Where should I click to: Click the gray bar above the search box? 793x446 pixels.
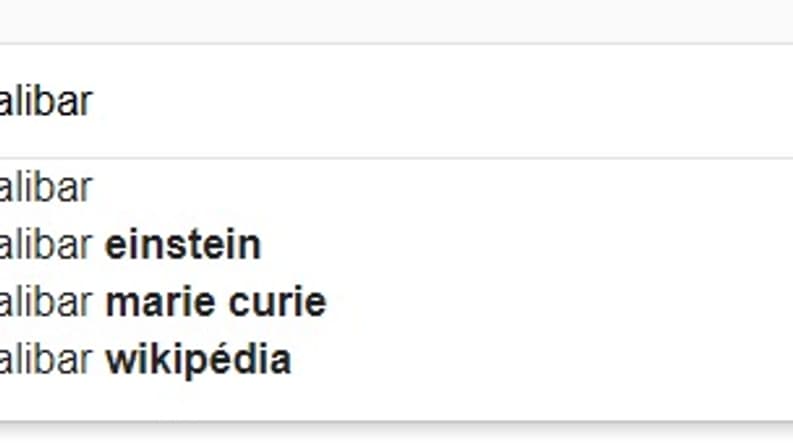point(396,21)
